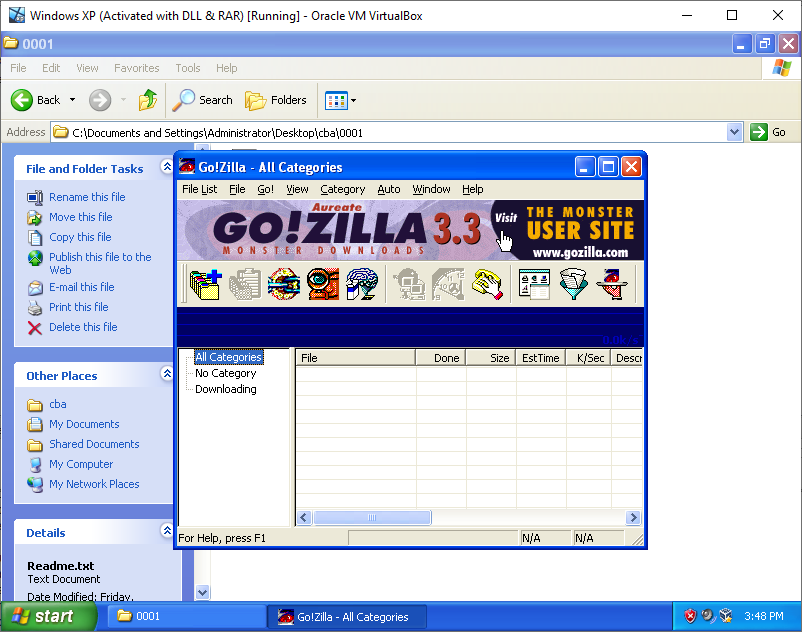The height and width of the screenshot is (632, 802).
Task: Click the Go button beside address bar
Action: [x=768, y=132]
